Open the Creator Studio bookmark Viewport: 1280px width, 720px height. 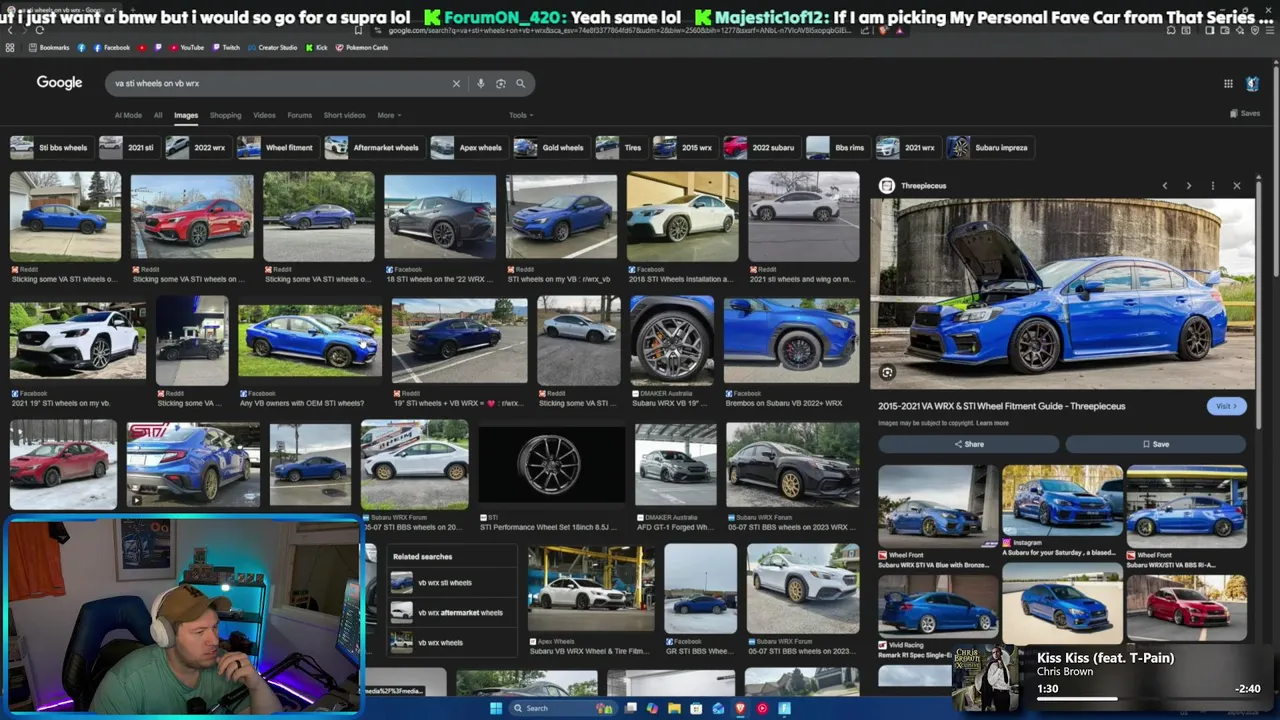[272, 48]
